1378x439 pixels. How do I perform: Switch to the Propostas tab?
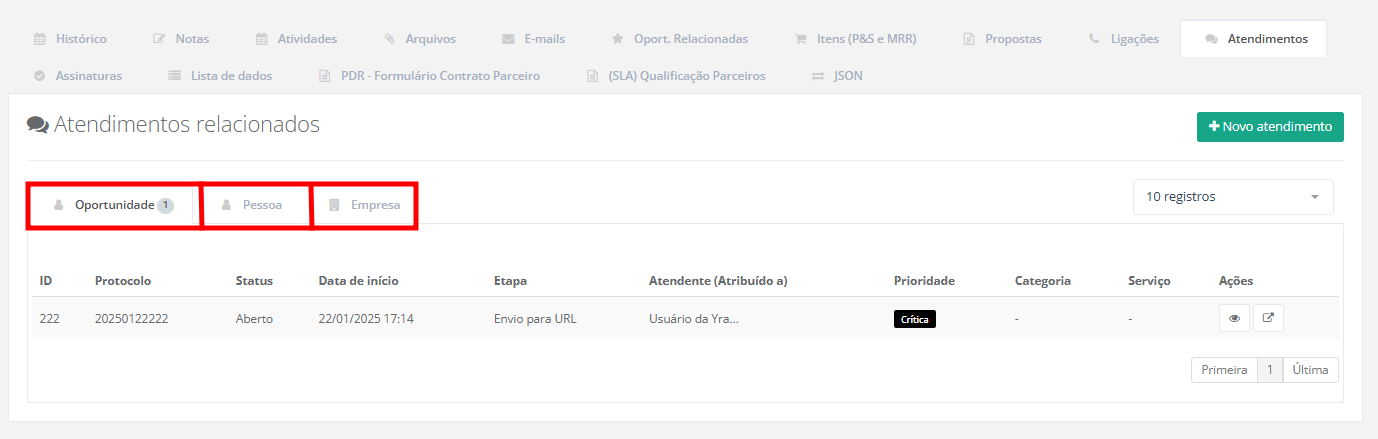[x=1002, y=39]
